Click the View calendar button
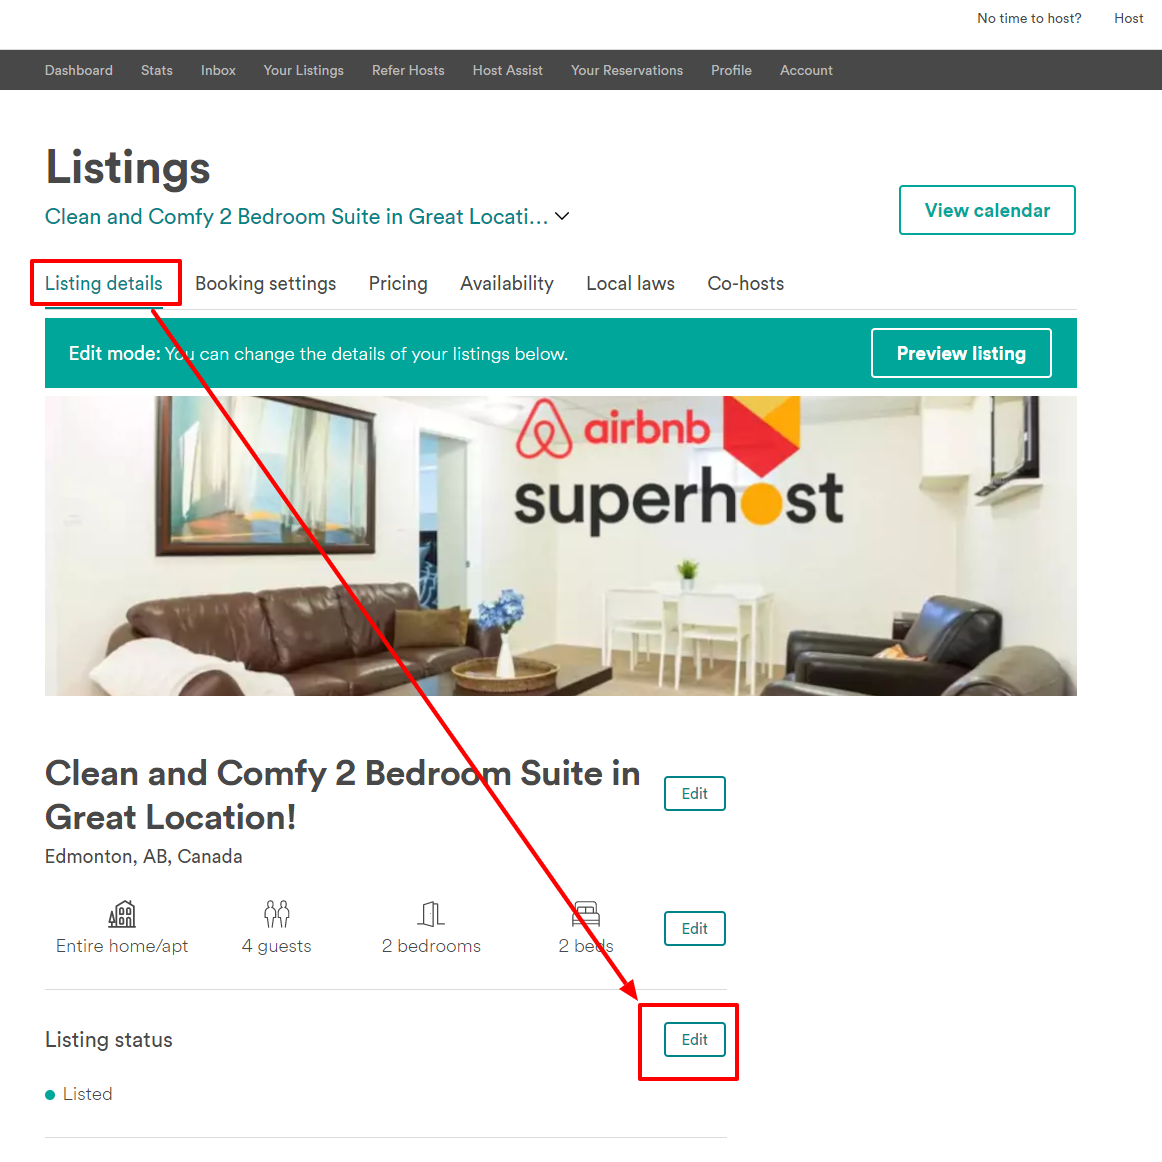1162x1162 pixels. [987, 210]
